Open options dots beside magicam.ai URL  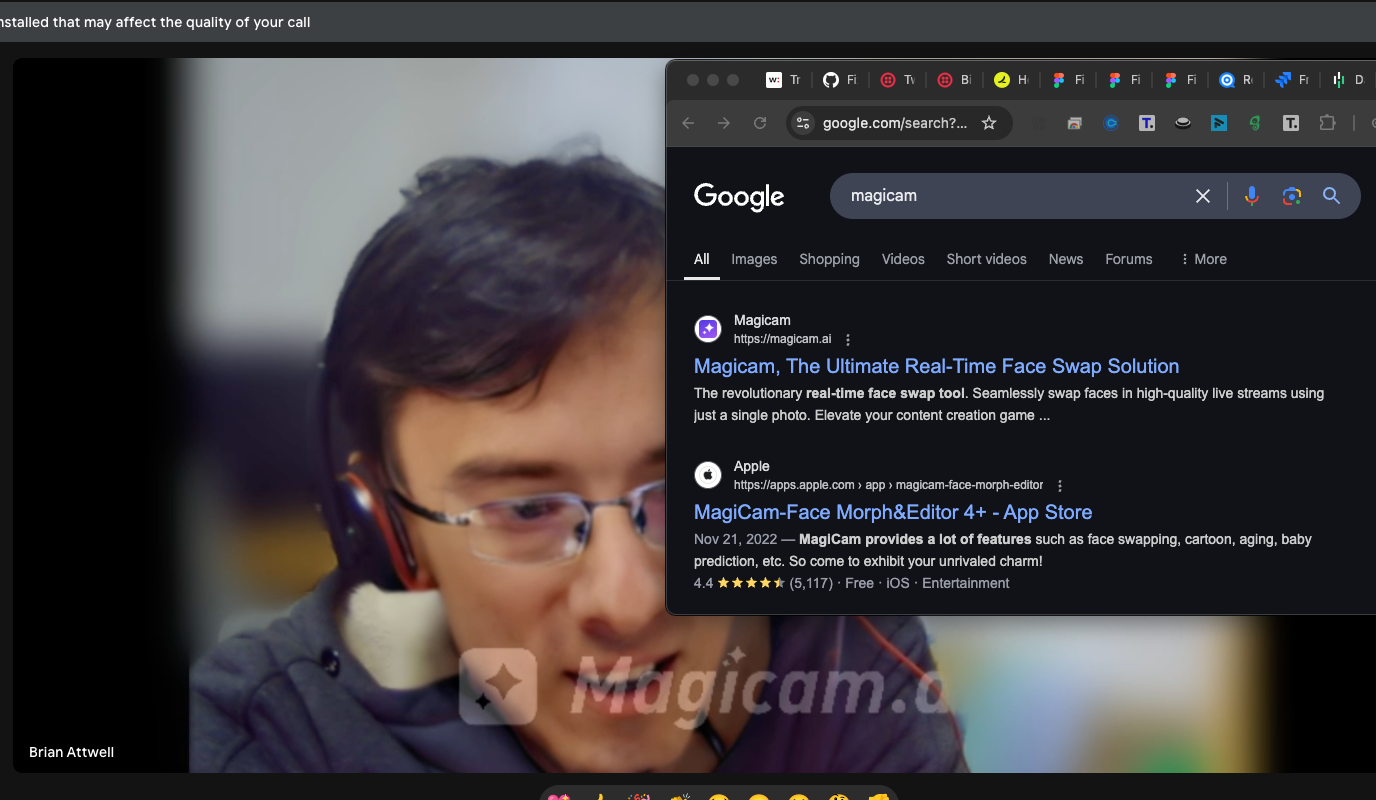tap(848, 340)
